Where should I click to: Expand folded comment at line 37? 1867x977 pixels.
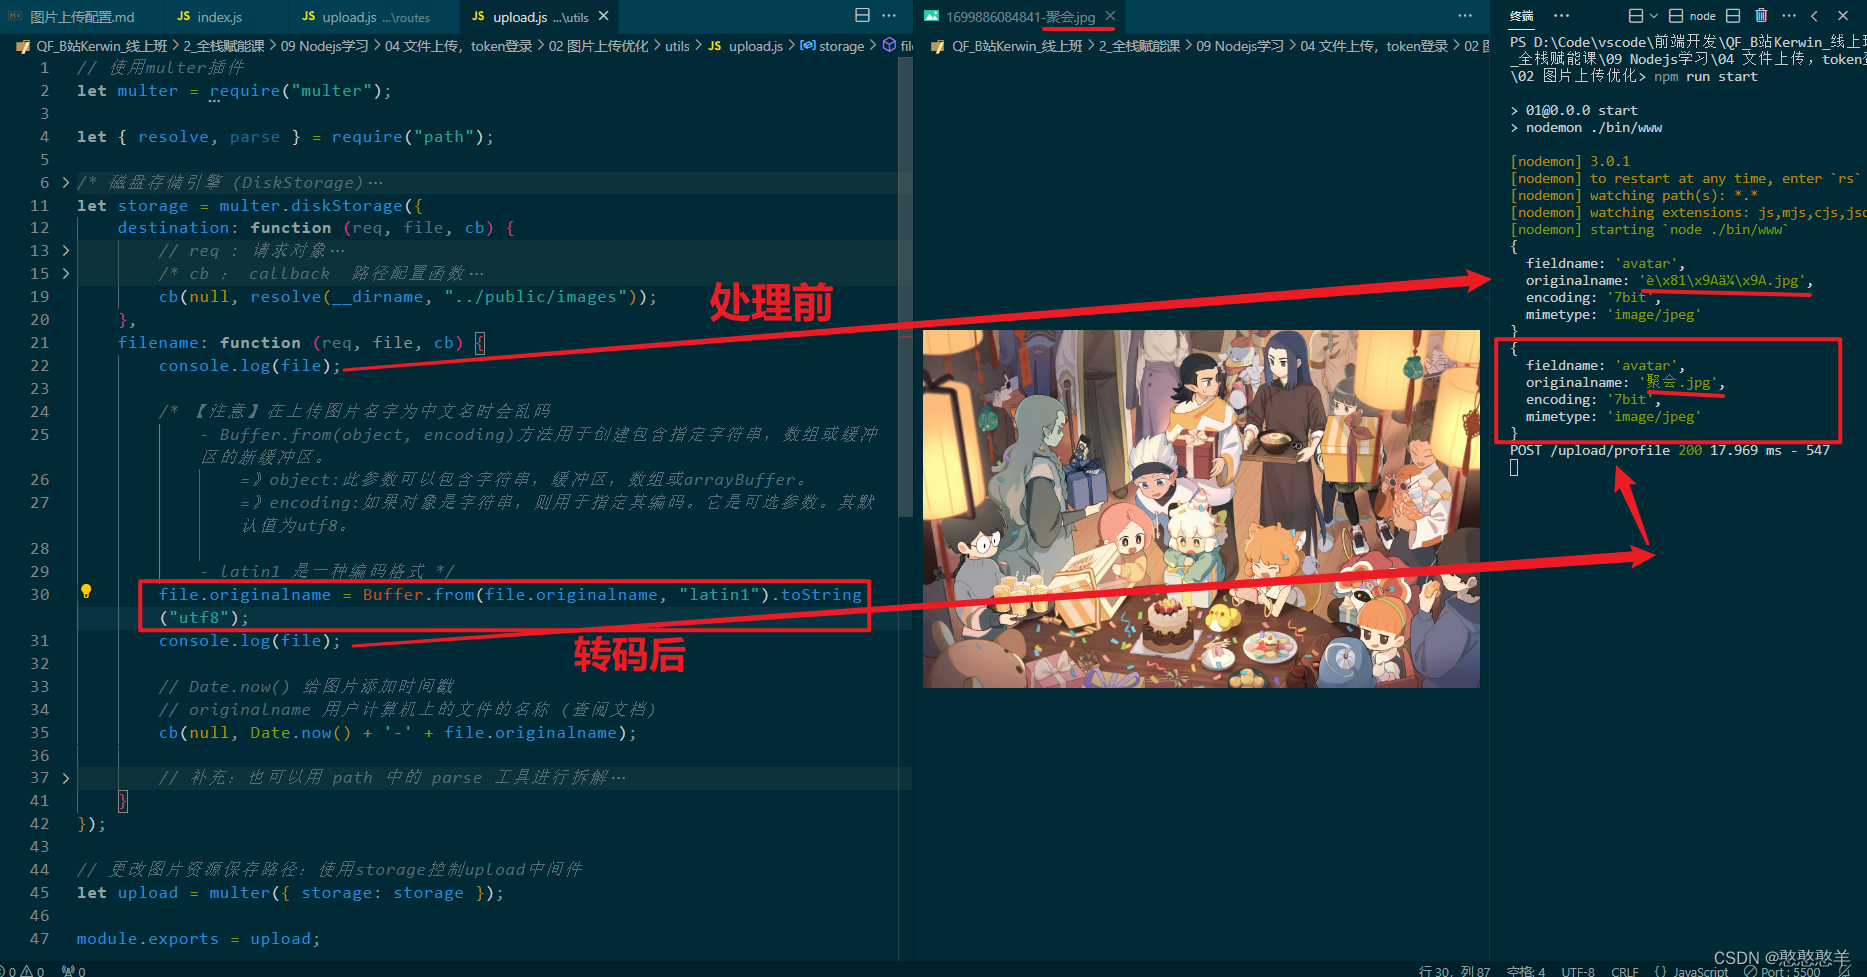(x=66, y=777)
